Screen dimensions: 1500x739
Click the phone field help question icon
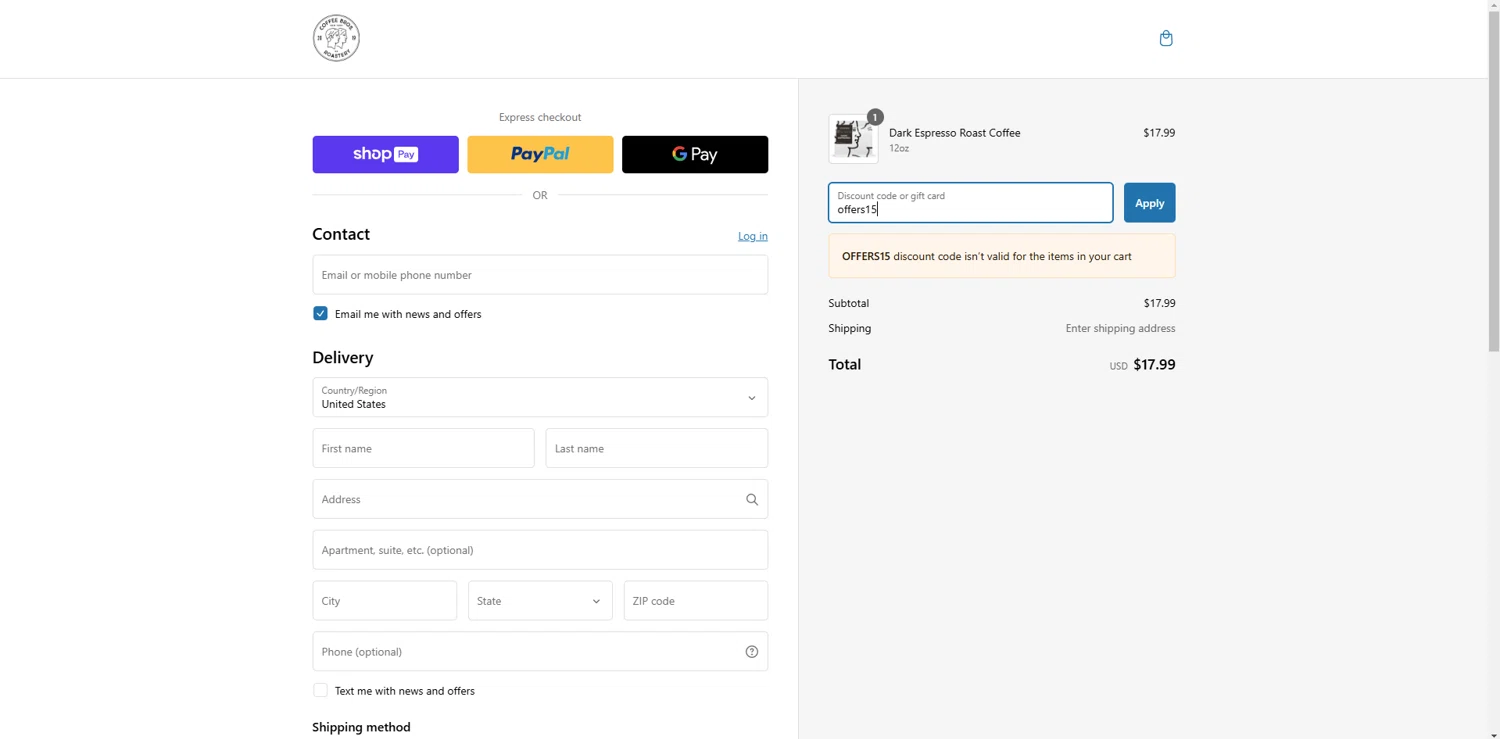pyautogui.click(x=752, y=652)
